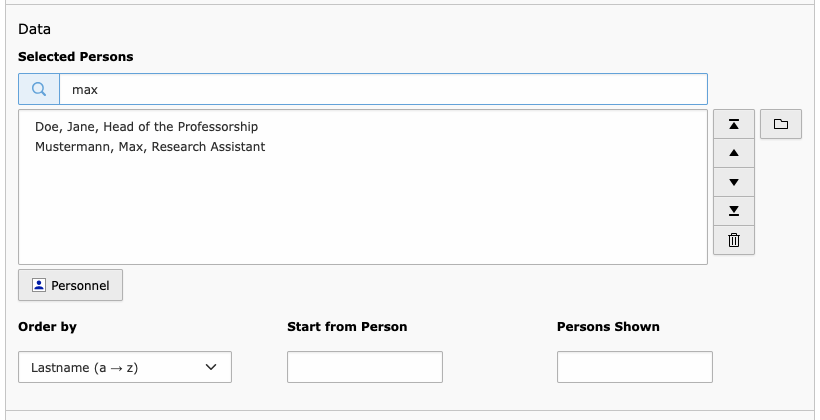
Task: Click empty area of selected persons list
Action: [x=363, y=209]
